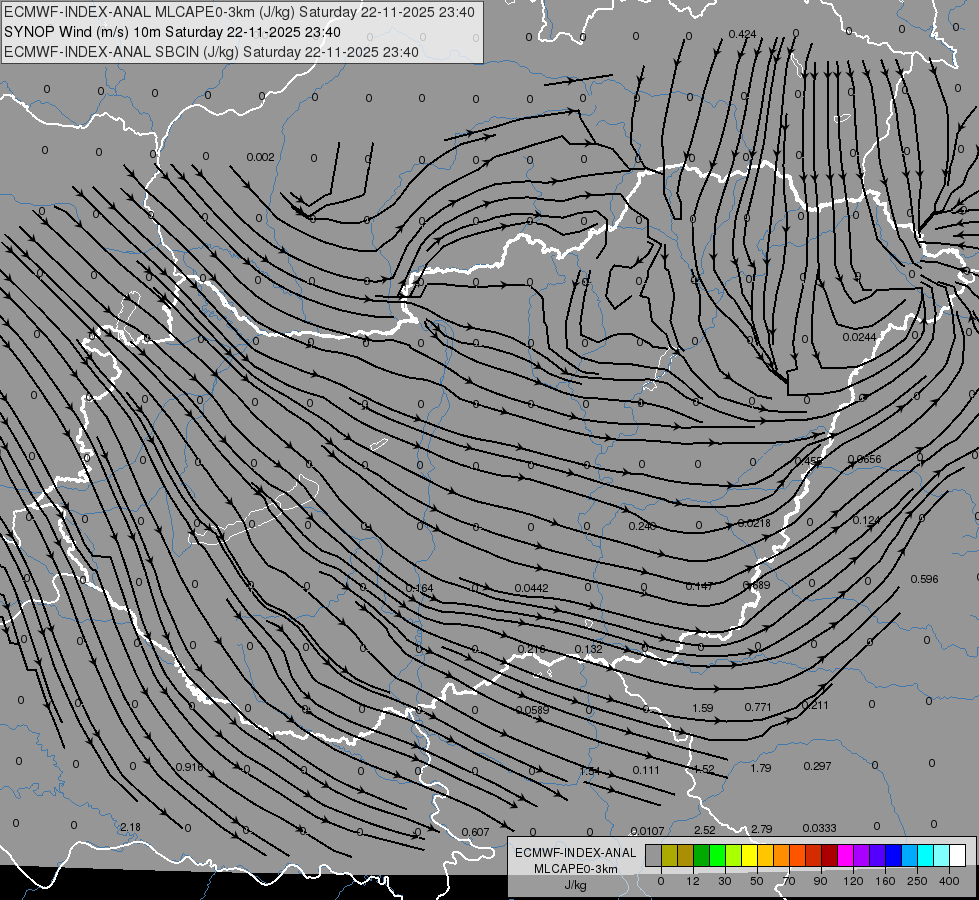Click the map value 0.211
This screenshot has height=900, width=979.
815,705
